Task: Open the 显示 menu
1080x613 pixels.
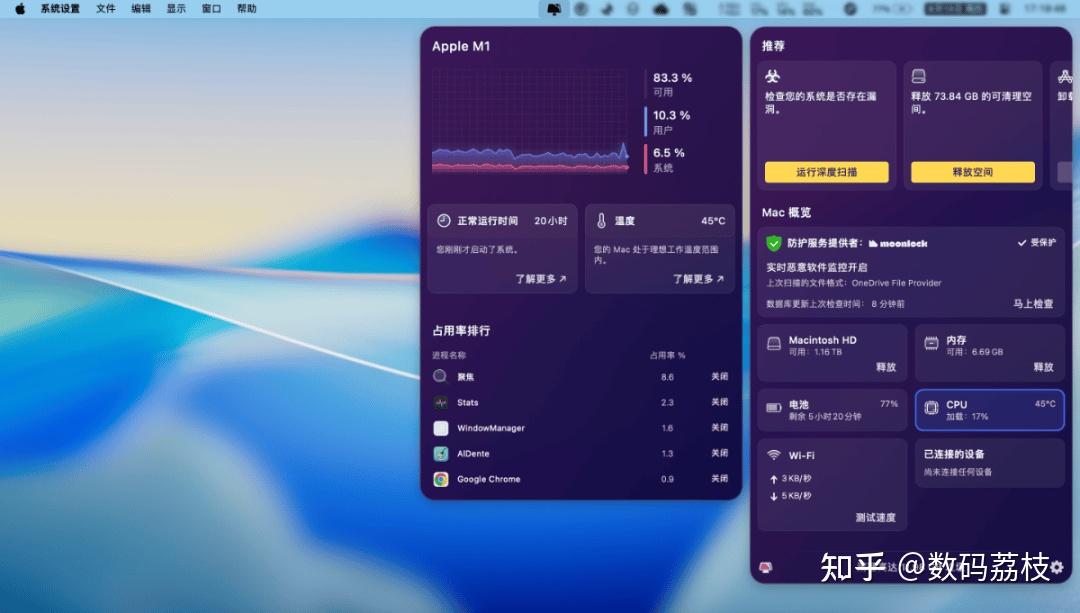Action: coord(176,9)
